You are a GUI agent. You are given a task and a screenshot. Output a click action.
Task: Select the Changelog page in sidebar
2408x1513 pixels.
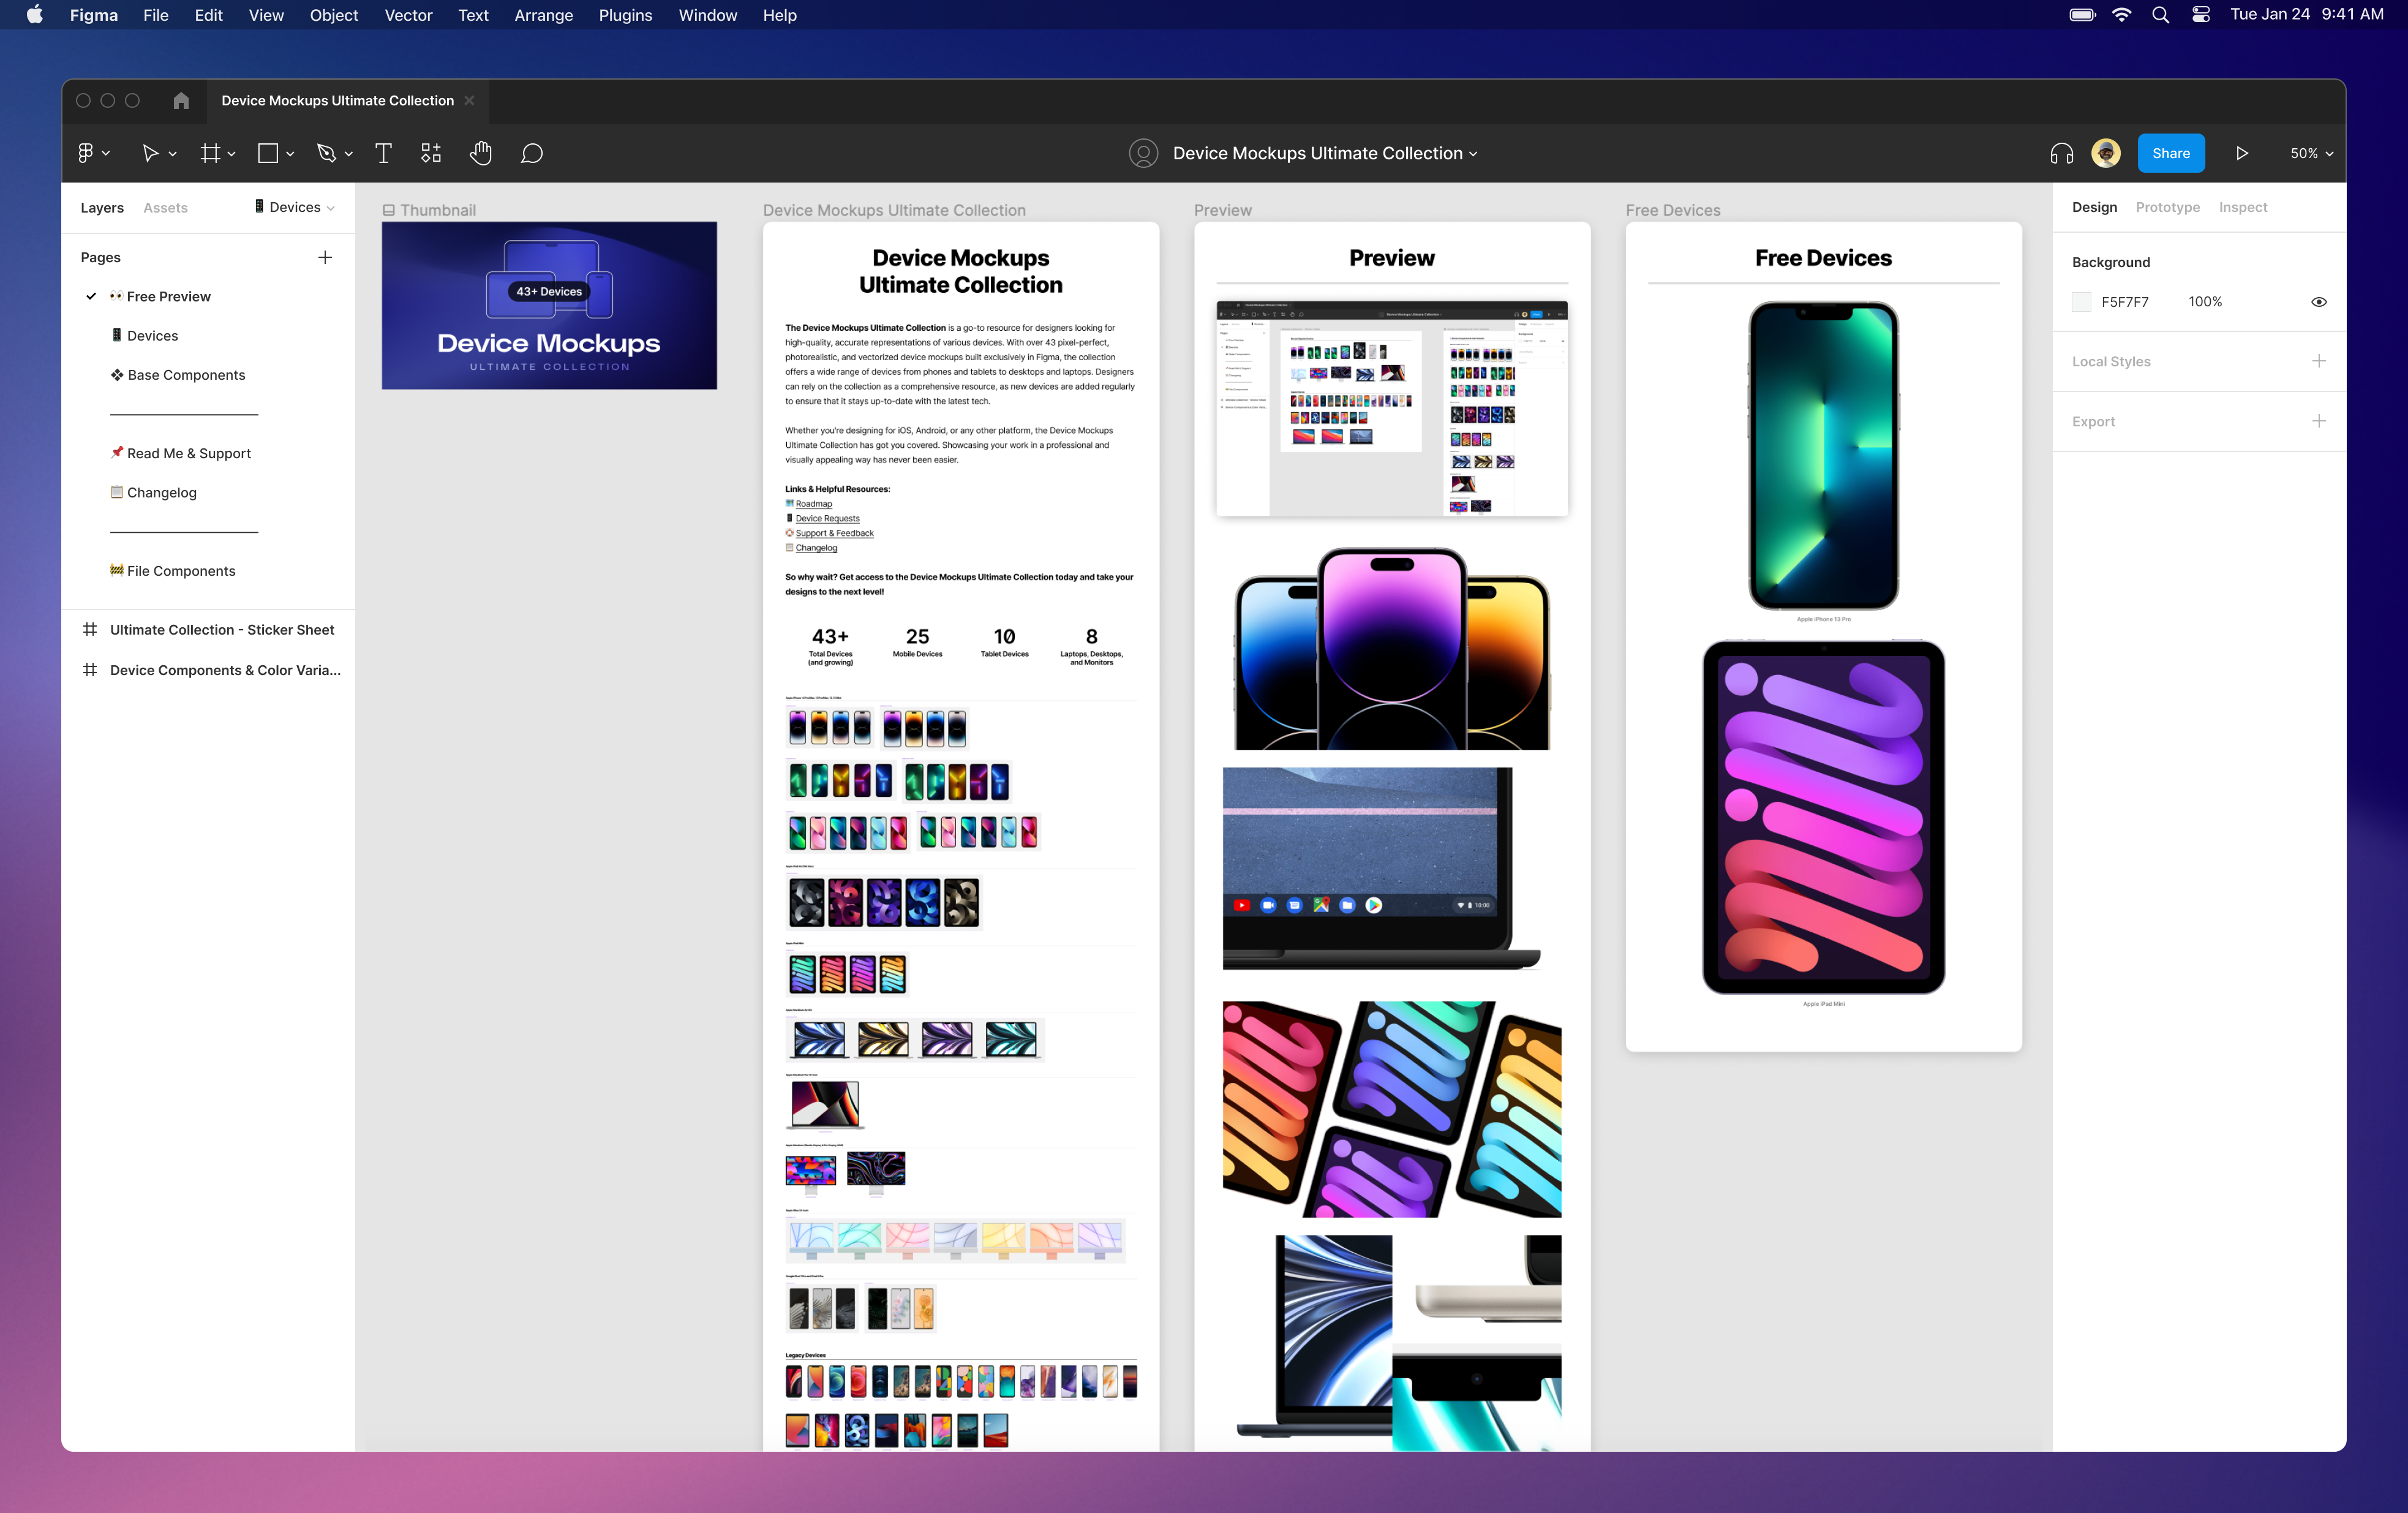(154, 492)
